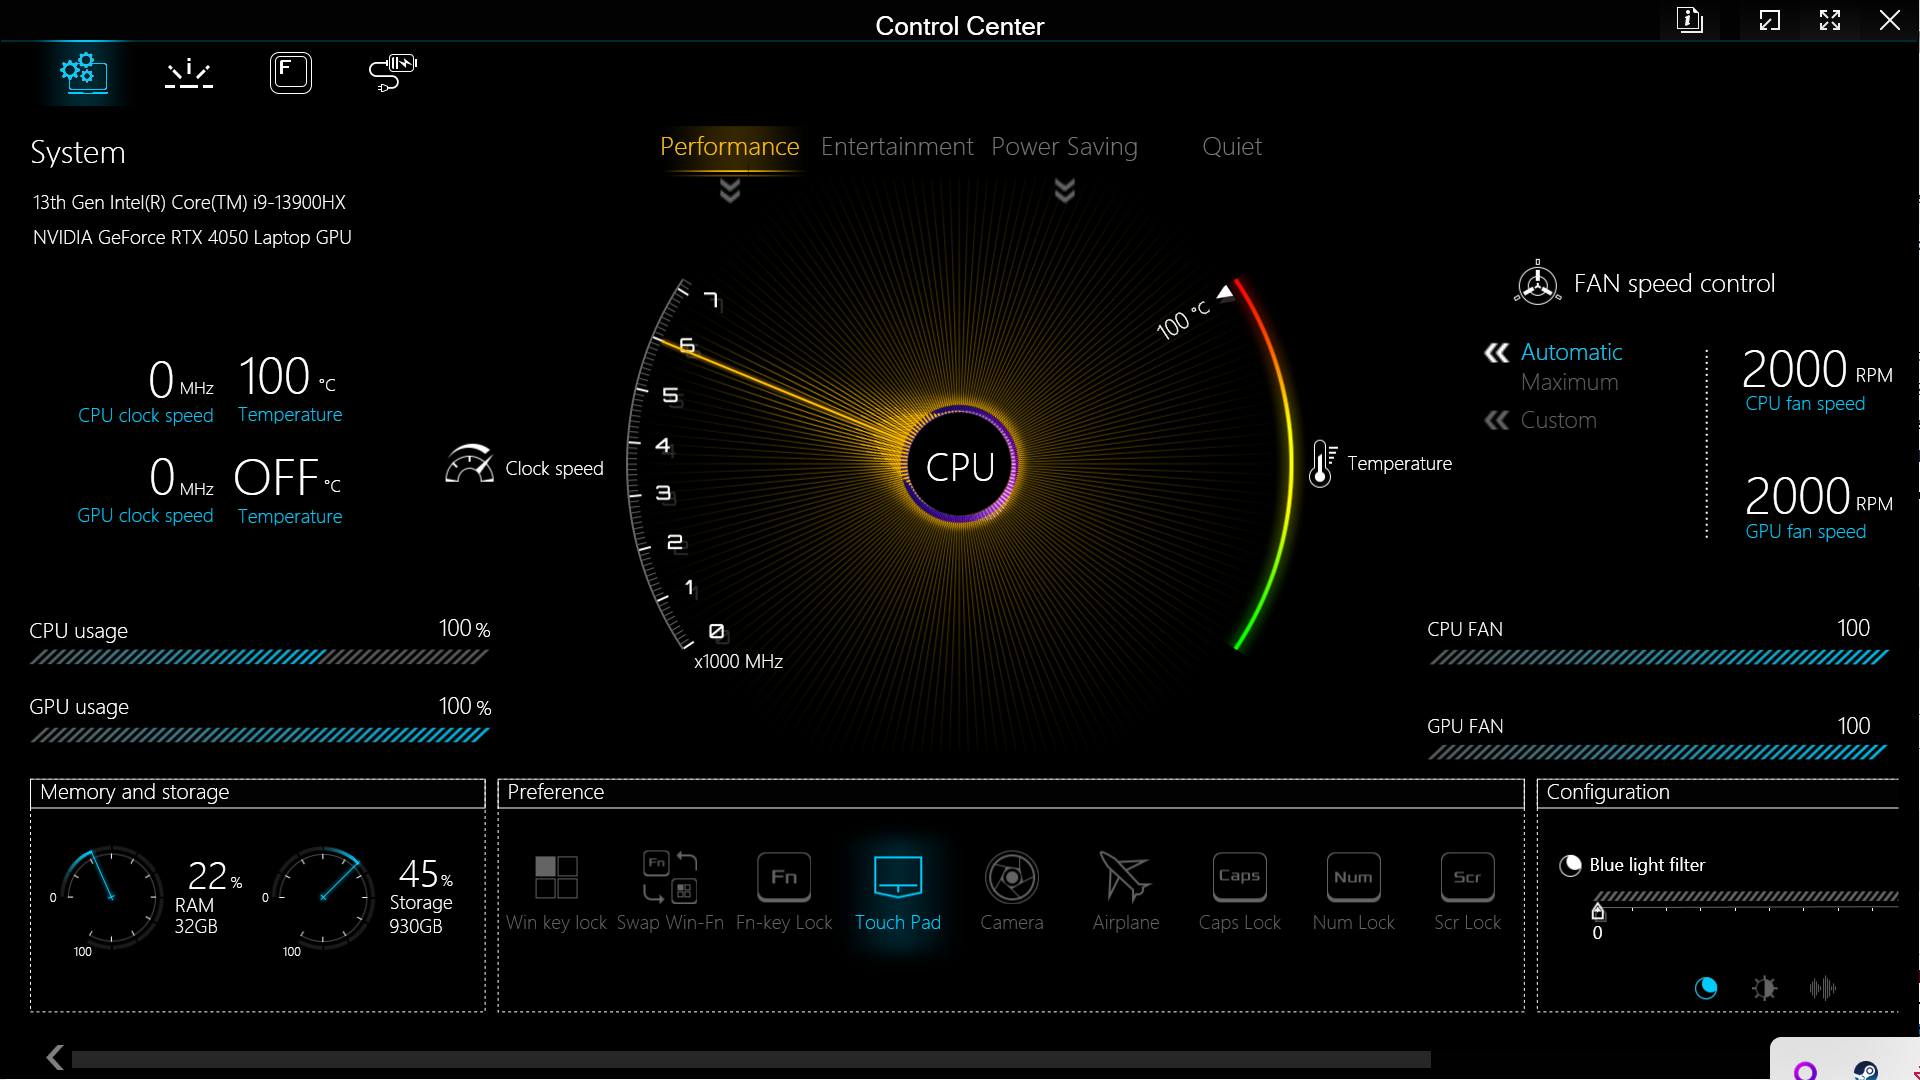
Task: Expand chevron below Performance mode
Action: coord(730,190)
